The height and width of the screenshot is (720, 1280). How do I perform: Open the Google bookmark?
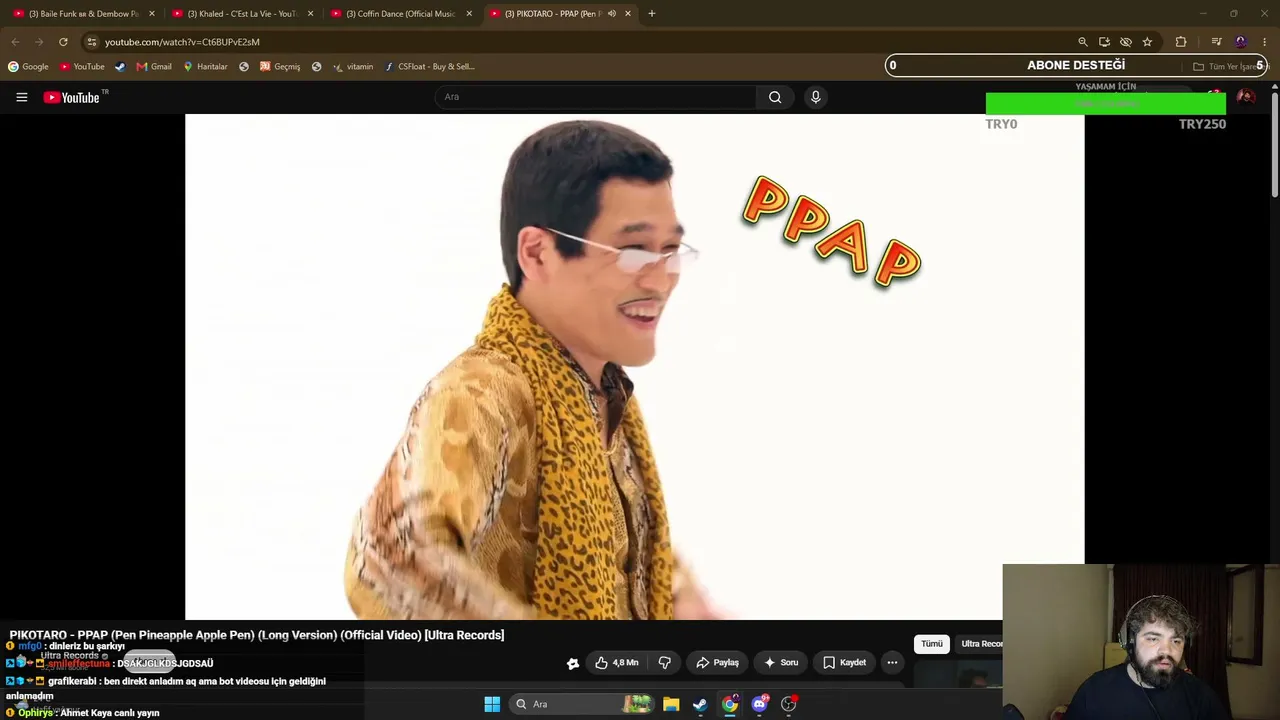point(28,67)
